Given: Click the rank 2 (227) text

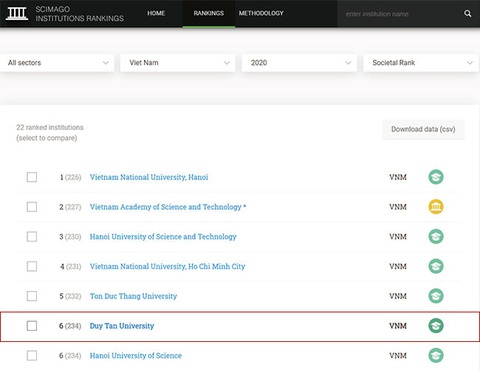Looking at the screenshot, I should click(70, 207).
